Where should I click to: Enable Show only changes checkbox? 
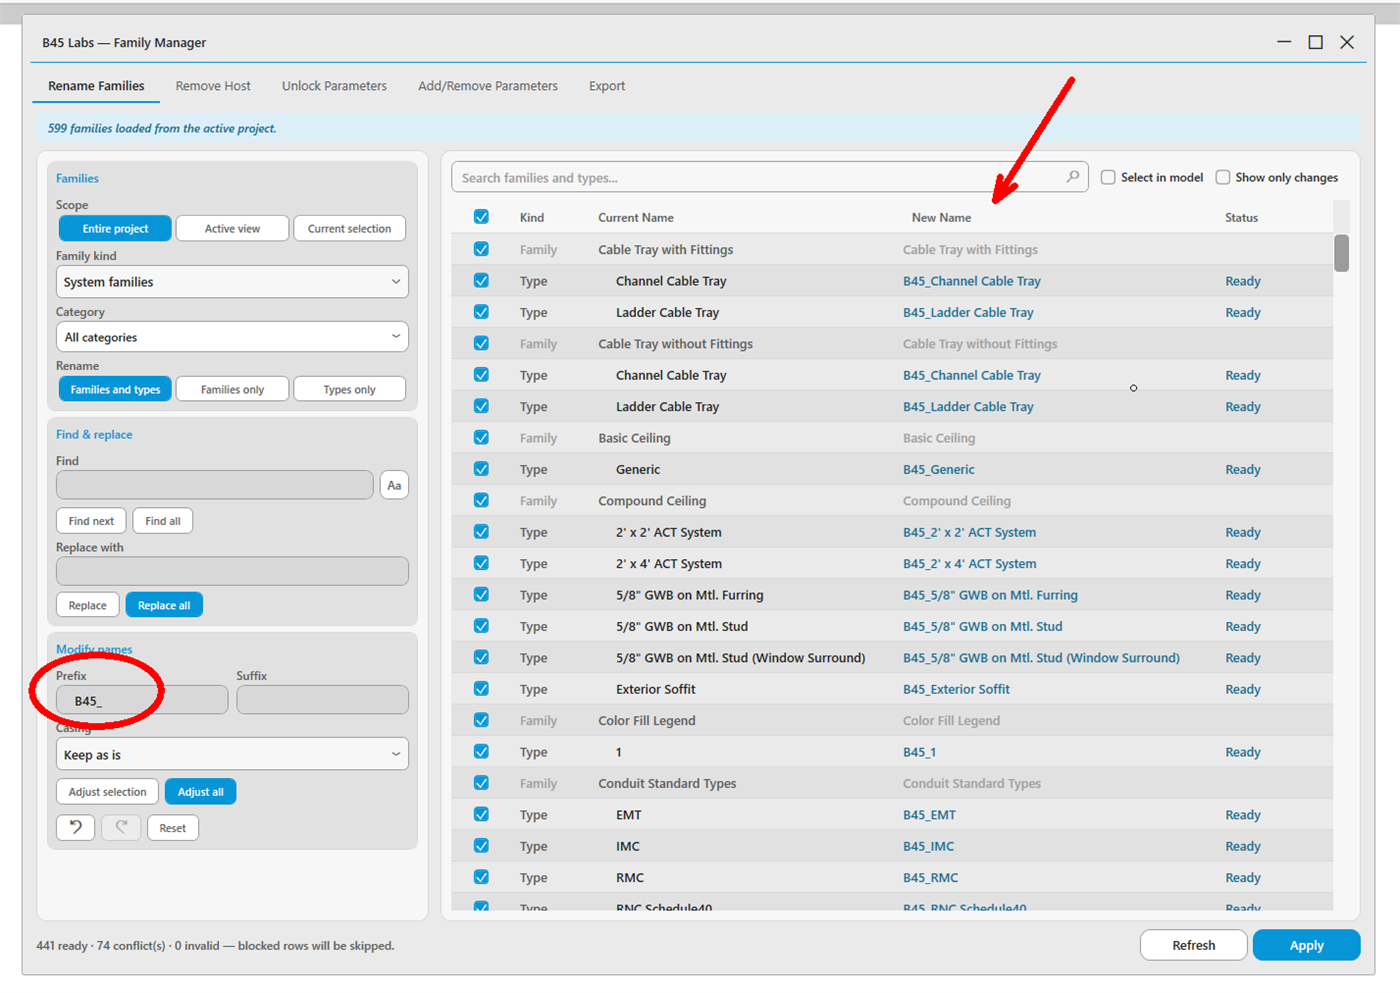tap(1222, 177)
